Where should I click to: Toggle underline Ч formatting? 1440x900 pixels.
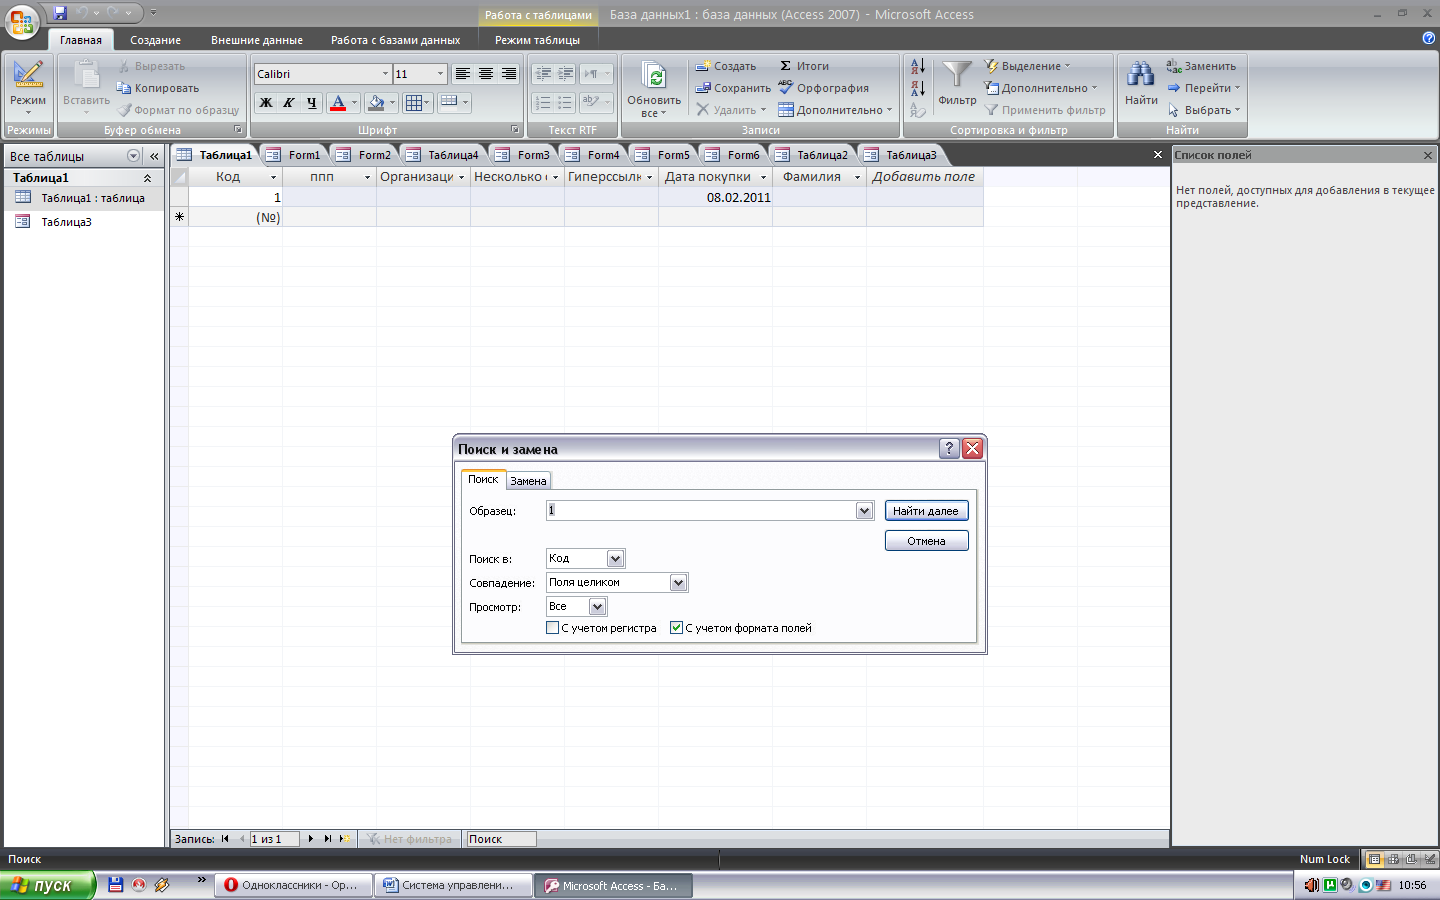tap(311, 102)
